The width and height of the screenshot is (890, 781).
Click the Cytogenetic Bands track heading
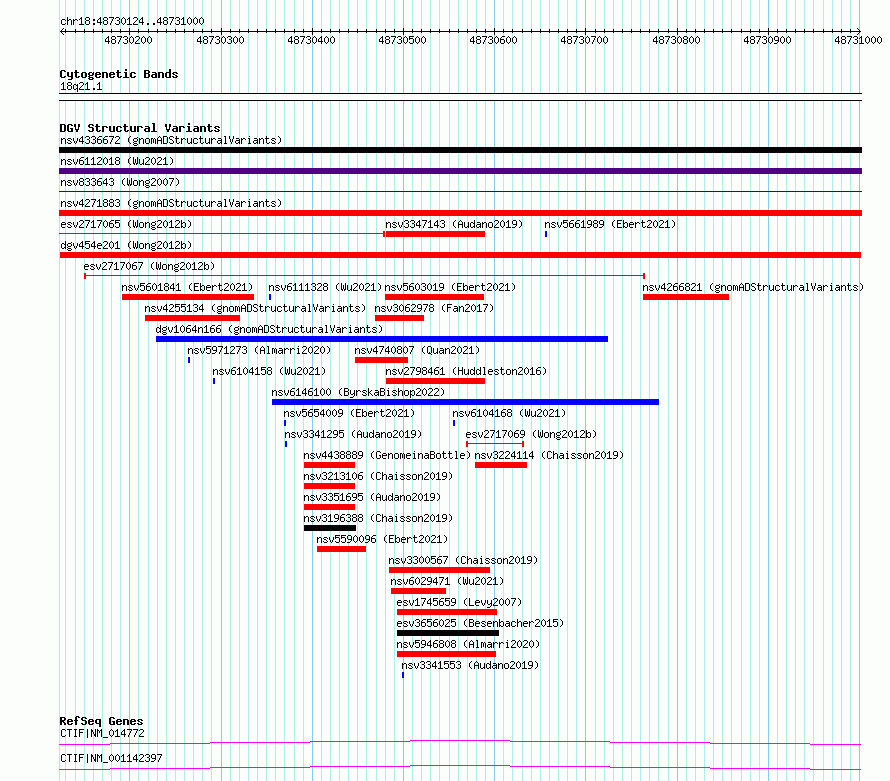[119, 74]
